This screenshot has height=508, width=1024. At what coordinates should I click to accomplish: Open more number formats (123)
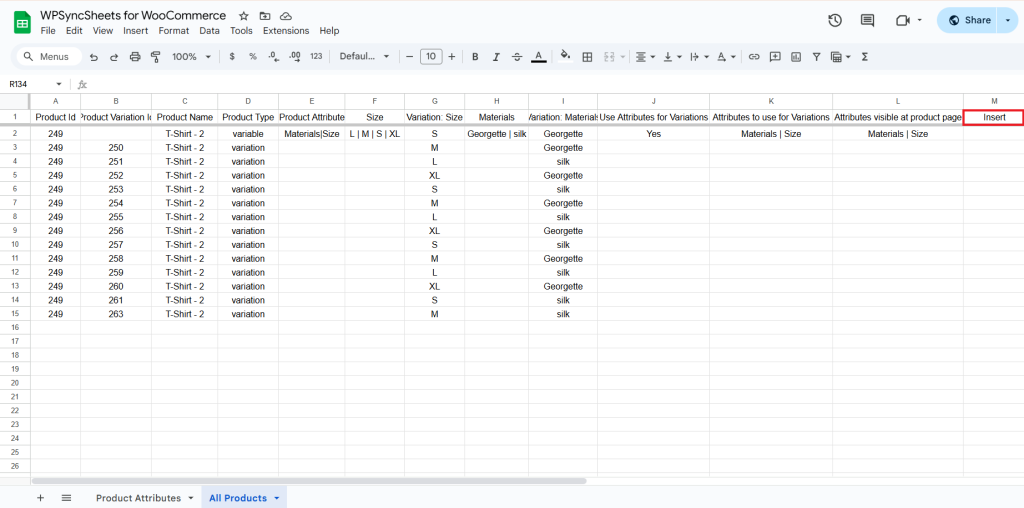[x=316, y=57]
